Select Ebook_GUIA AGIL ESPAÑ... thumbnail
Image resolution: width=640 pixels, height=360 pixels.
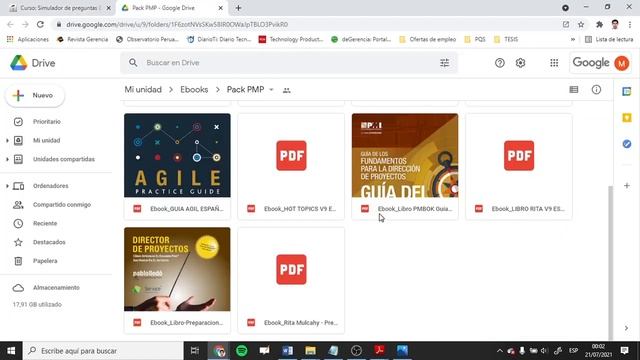tap(177, 155)
